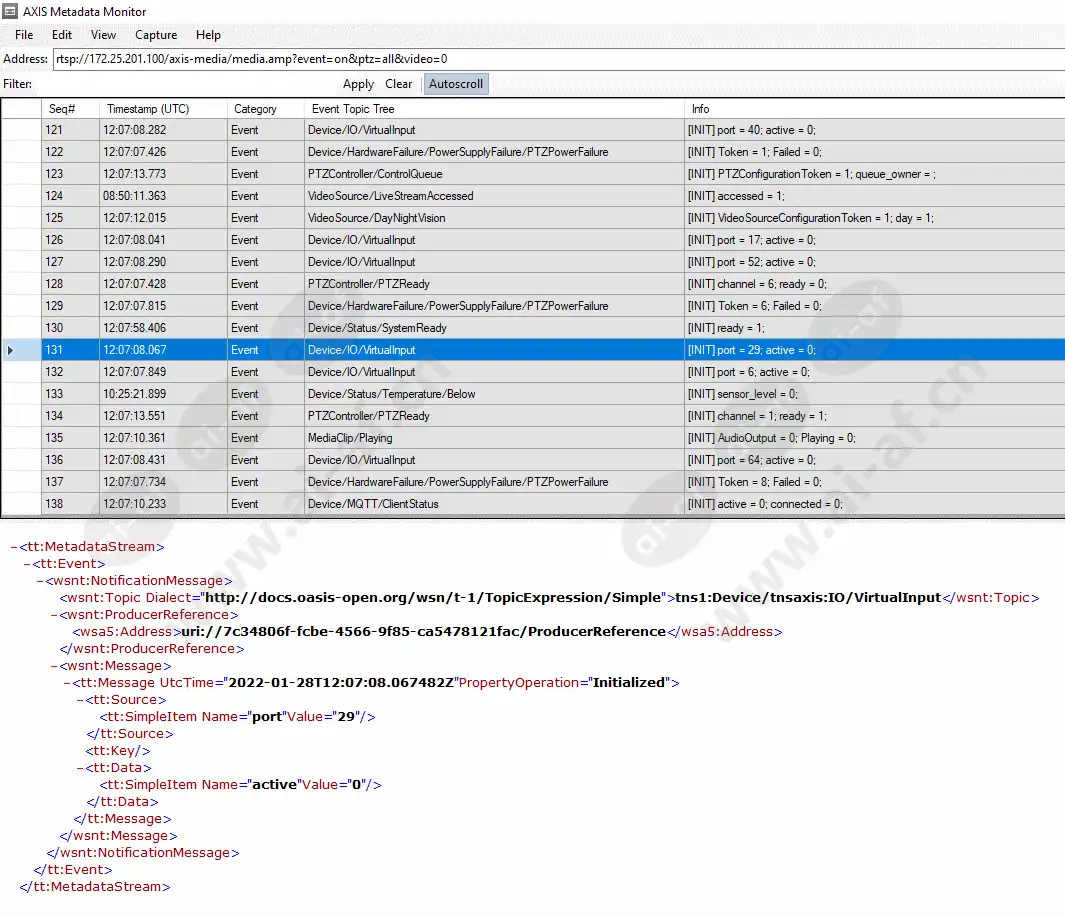Focus the rtsp Address input field
This screenshot has width=1065, height=917.
559,59
